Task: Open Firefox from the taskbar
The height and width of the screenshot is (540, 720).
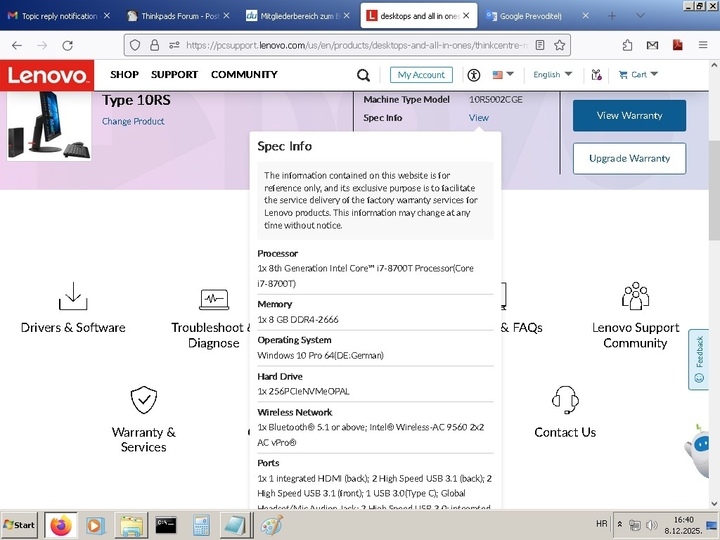Action: click(x=62, y=524)
